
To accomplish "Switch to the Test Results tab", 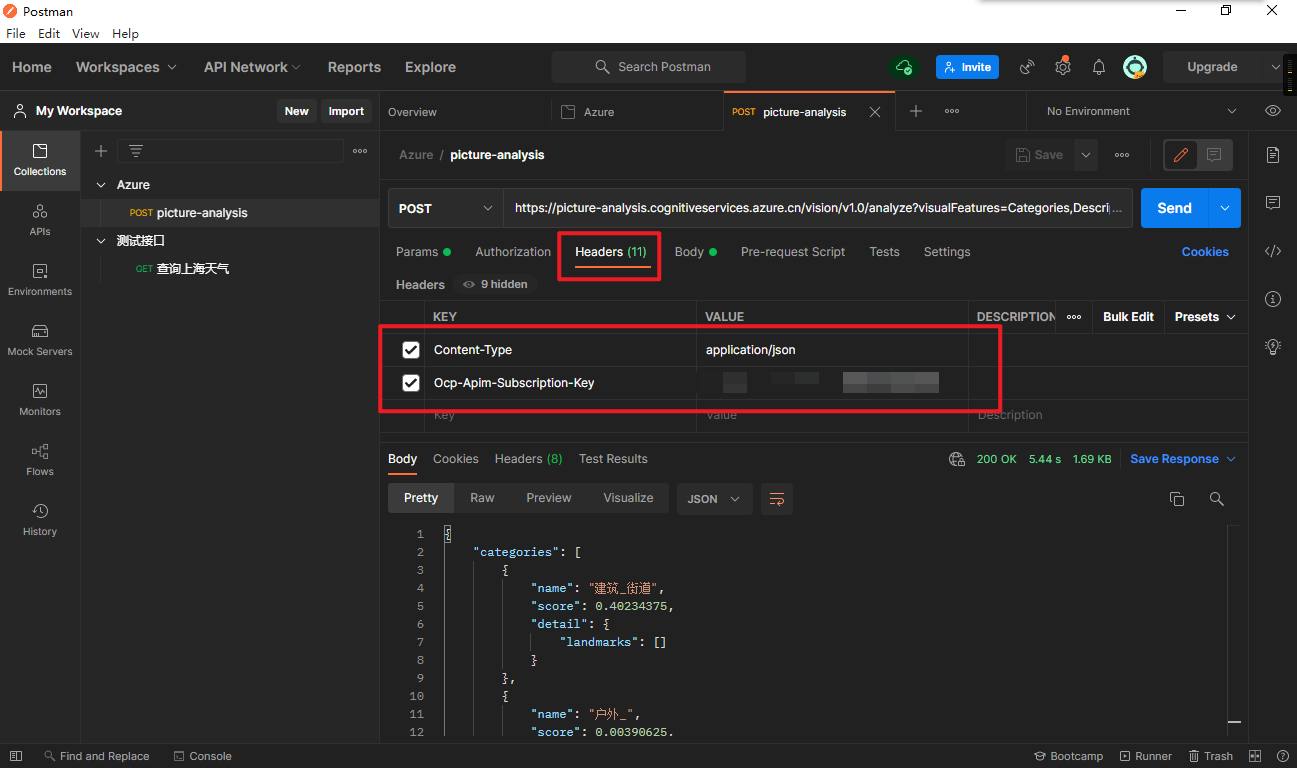I will click(613, 459).
